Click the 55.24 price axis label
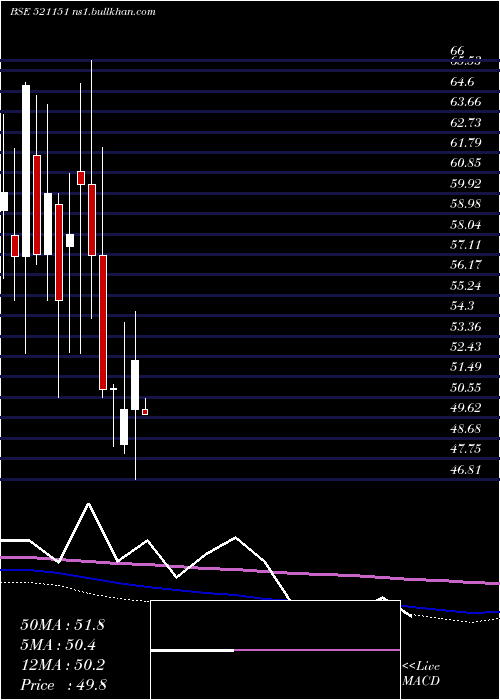The height and width of the screenshot is (700, 500). coord(466,285)
